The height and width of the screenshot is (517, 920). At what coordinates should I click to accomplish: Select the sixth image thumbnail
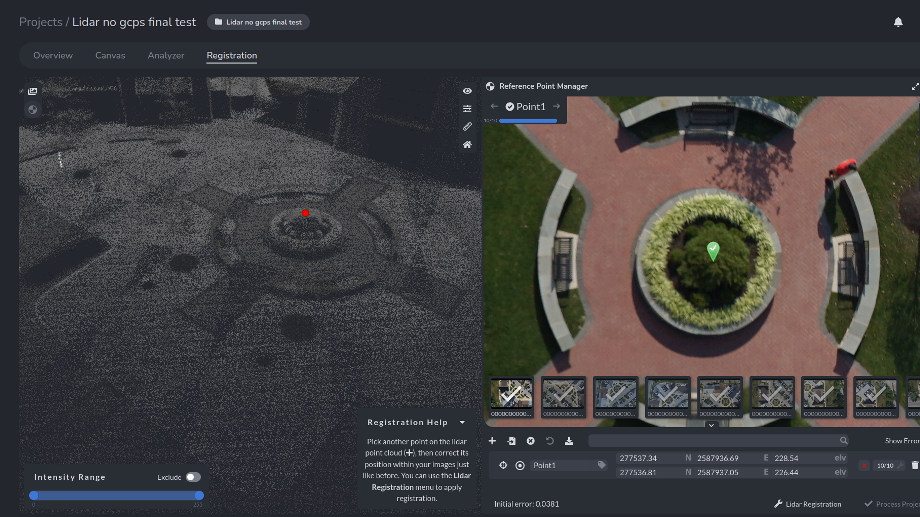point(772,397)
